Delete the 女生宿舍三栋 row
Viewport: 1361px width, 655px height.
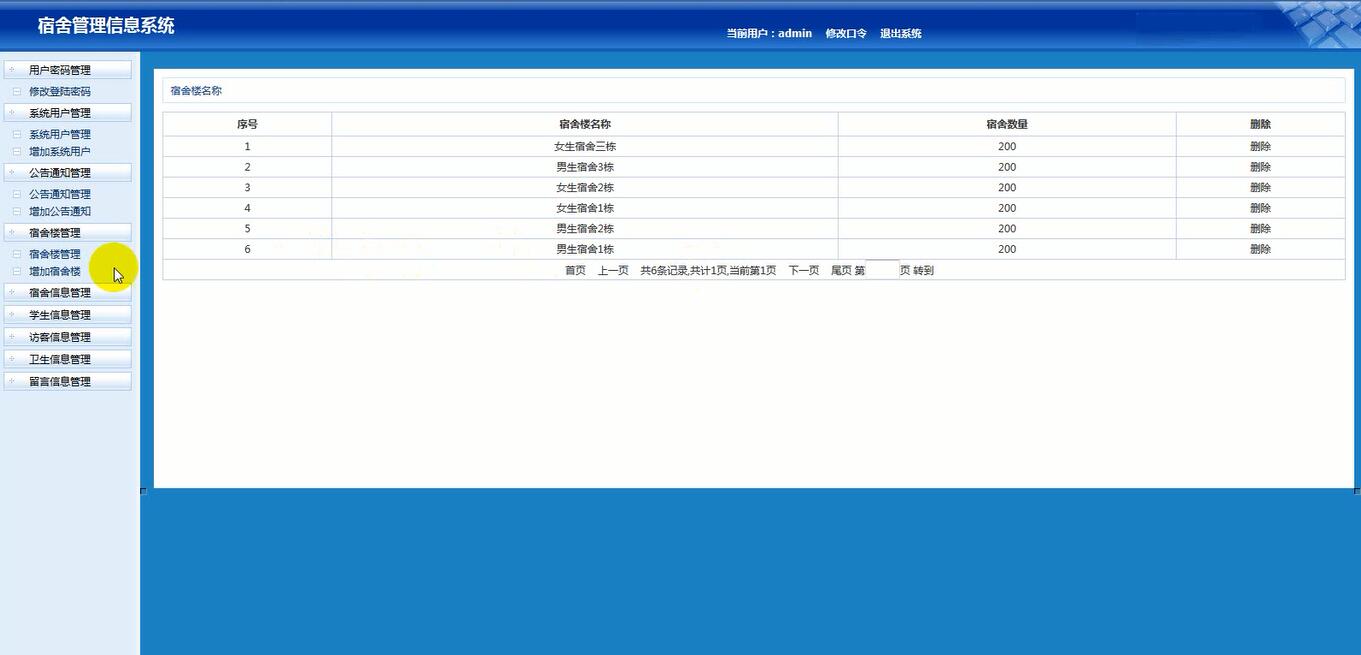pos(1260,146)
